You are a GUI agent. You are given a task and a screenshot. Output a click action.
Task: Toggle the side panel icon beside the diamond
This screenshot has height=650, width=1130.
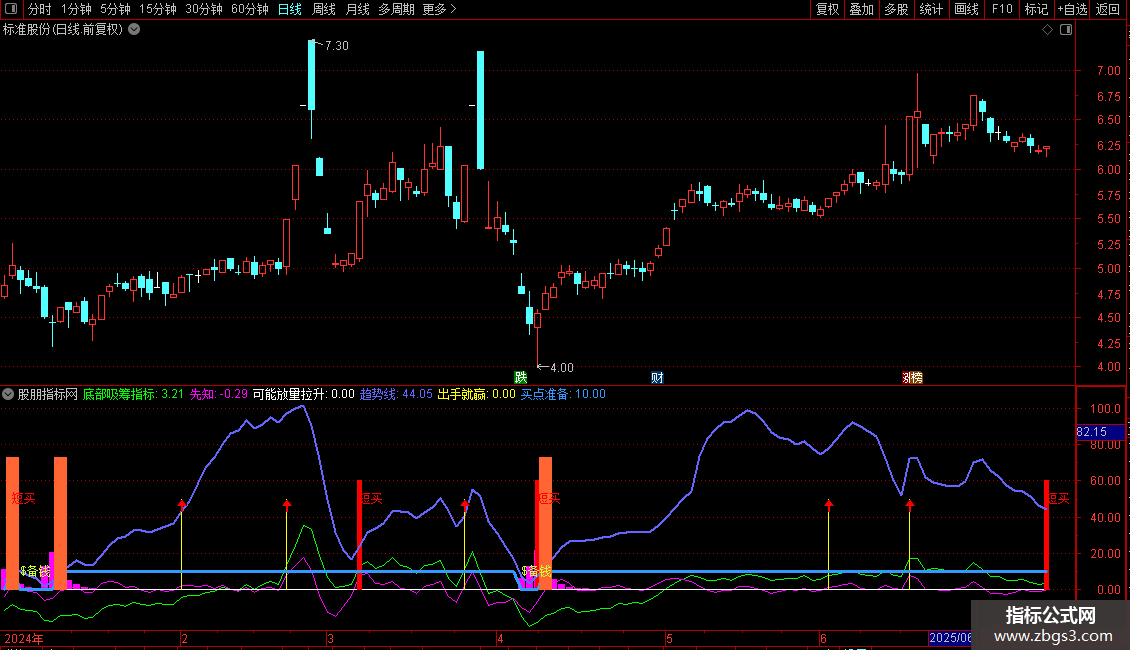coord(1066,30)
